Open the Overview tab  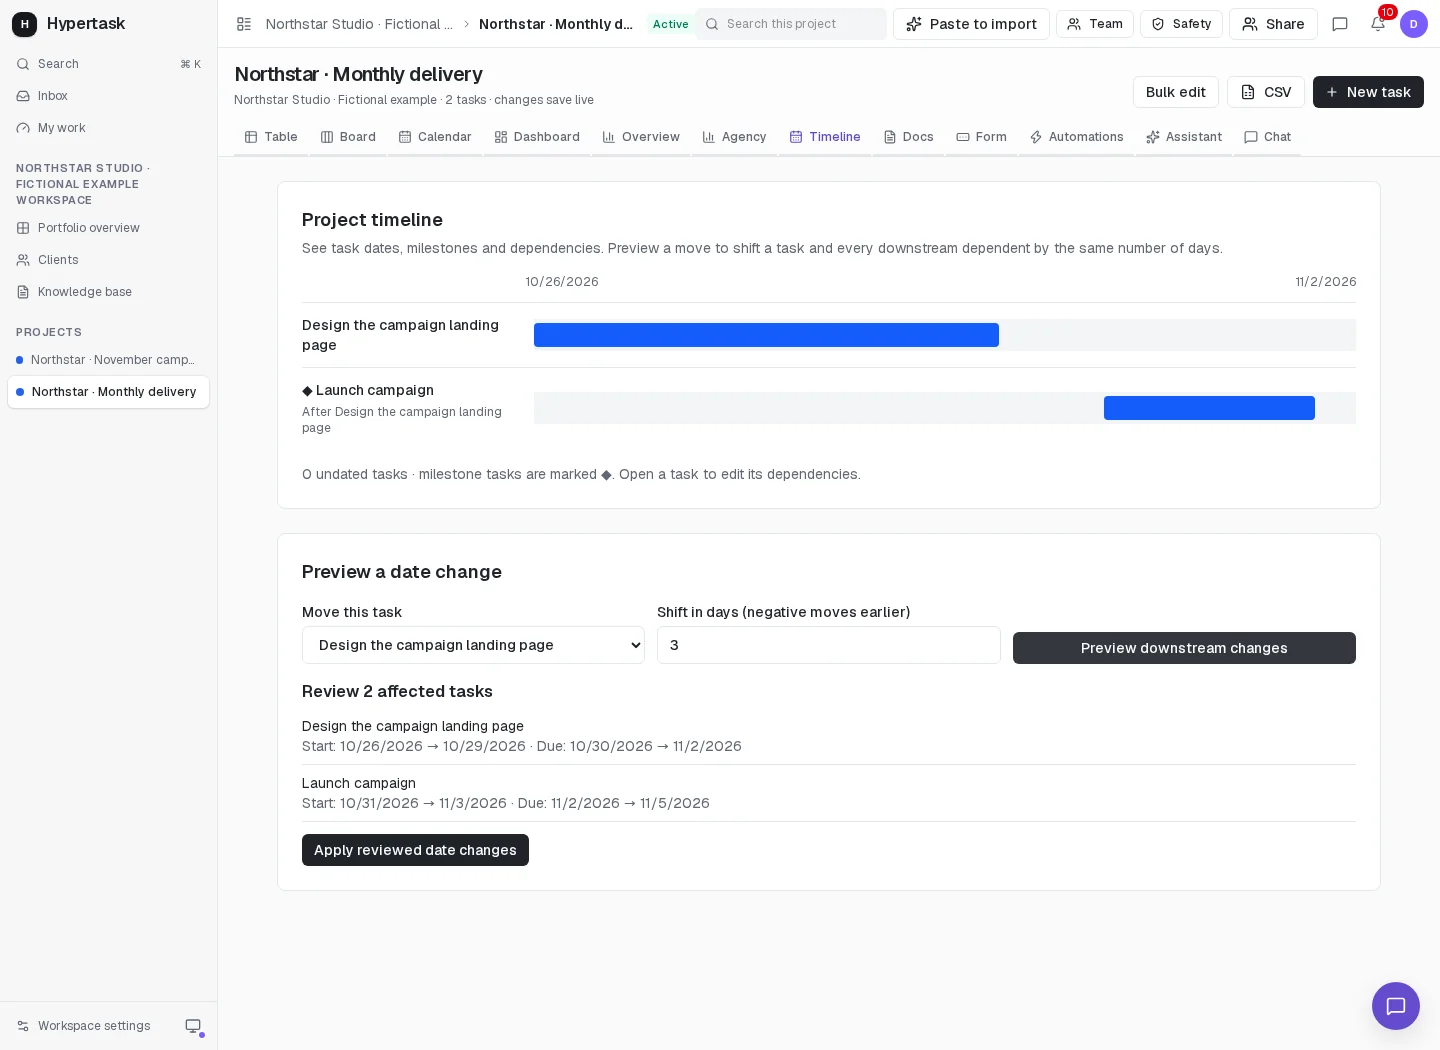[641, 137]
